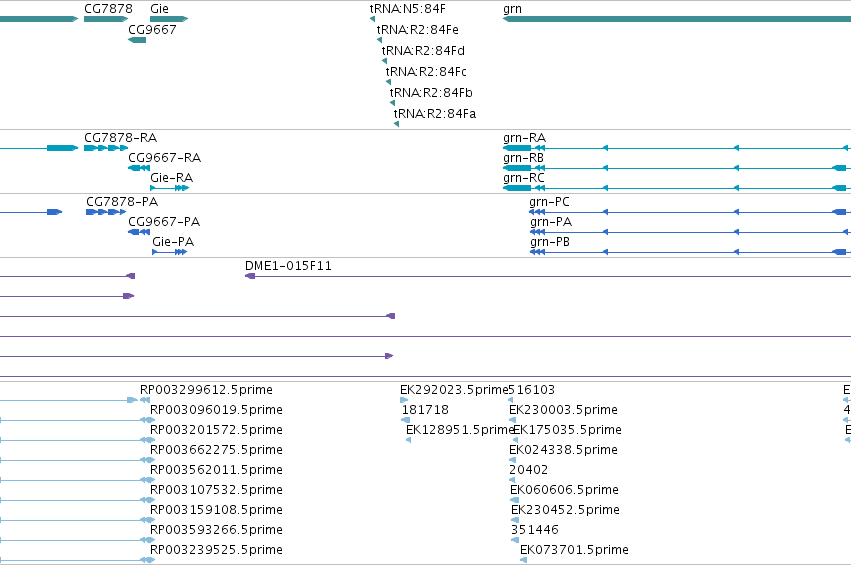Click the grn-RA thick exon block

click(x=517, y=148)
